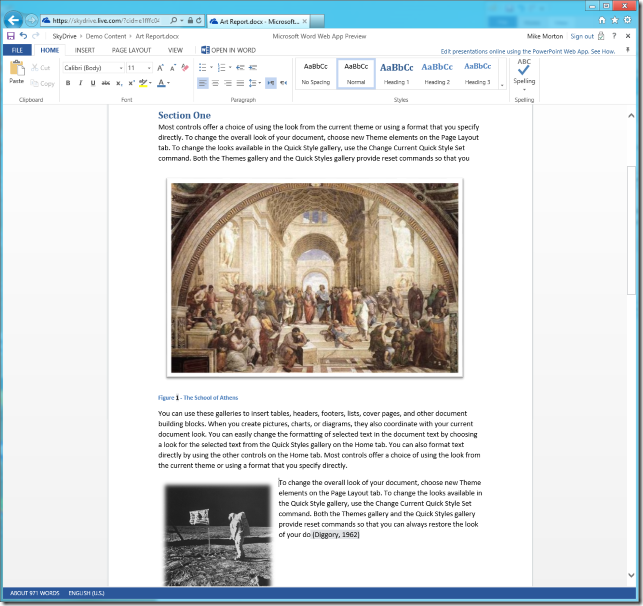The image size is (643, 606).
Task: Click the Sign out link
Action: coord(582,36)
